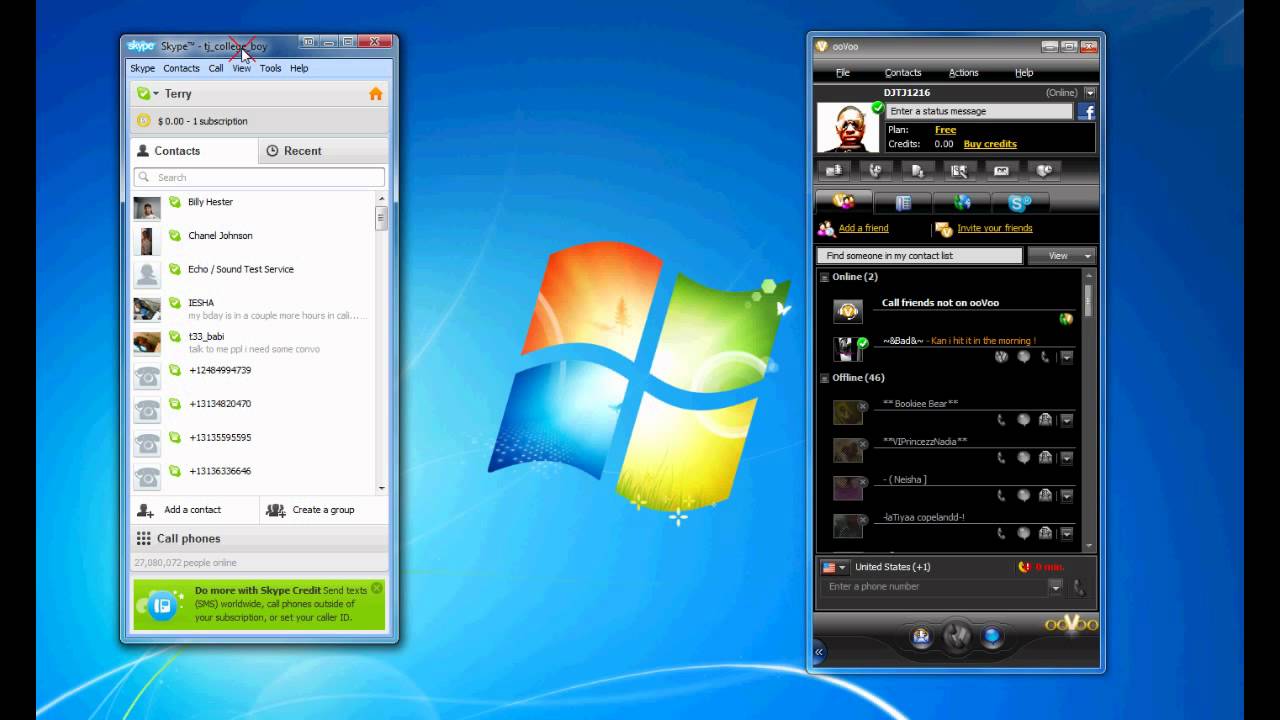Screen dimensions: 1280x720
Task: Collapse the Offline (46) group
Action: point(825,378)
